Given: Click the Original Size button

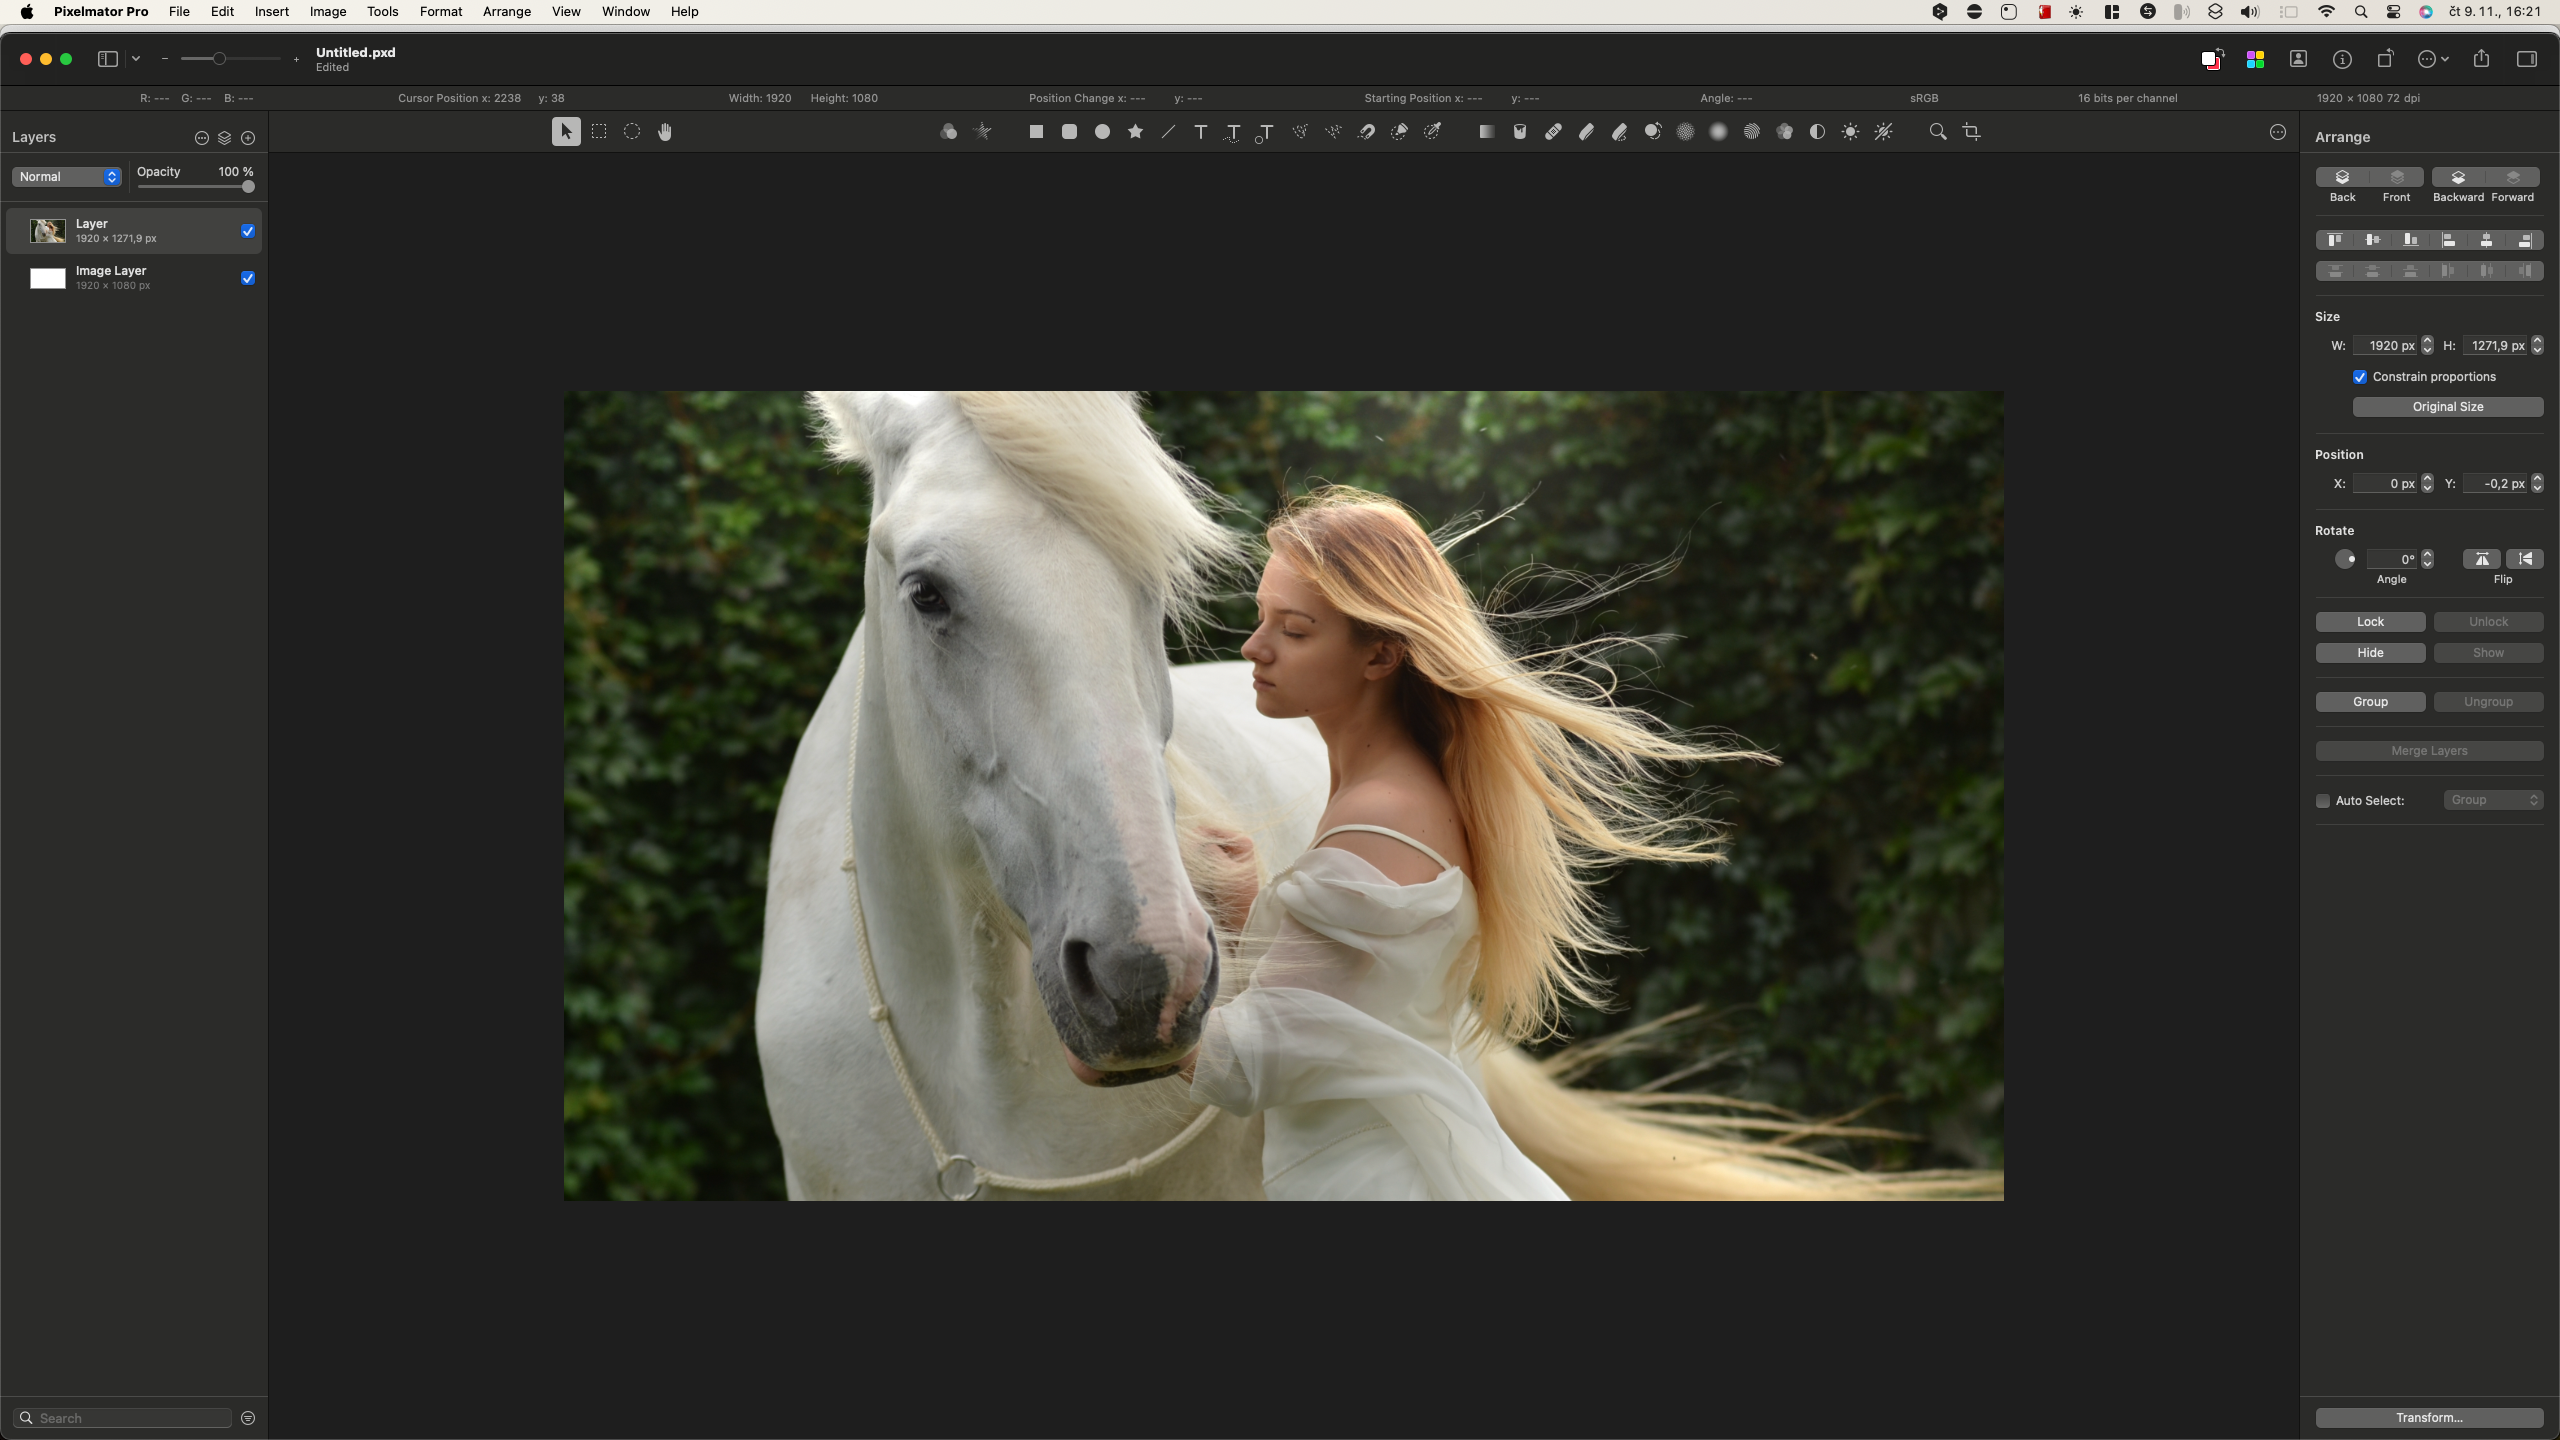Looking at the screenshot, I should click(2447, 407).
